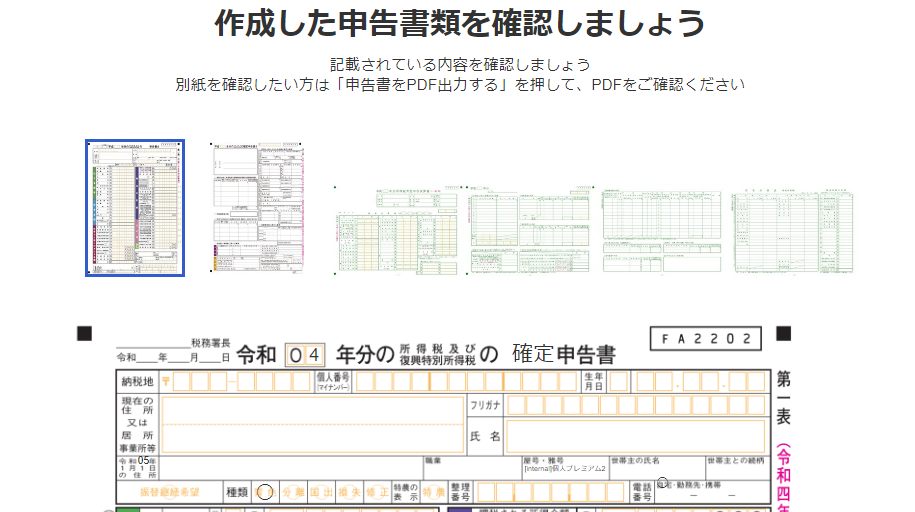This screenshot has width=915, height=512.
Task: Click the 個人番号 (マイナンバー) label
Action: tap(333, 382)
